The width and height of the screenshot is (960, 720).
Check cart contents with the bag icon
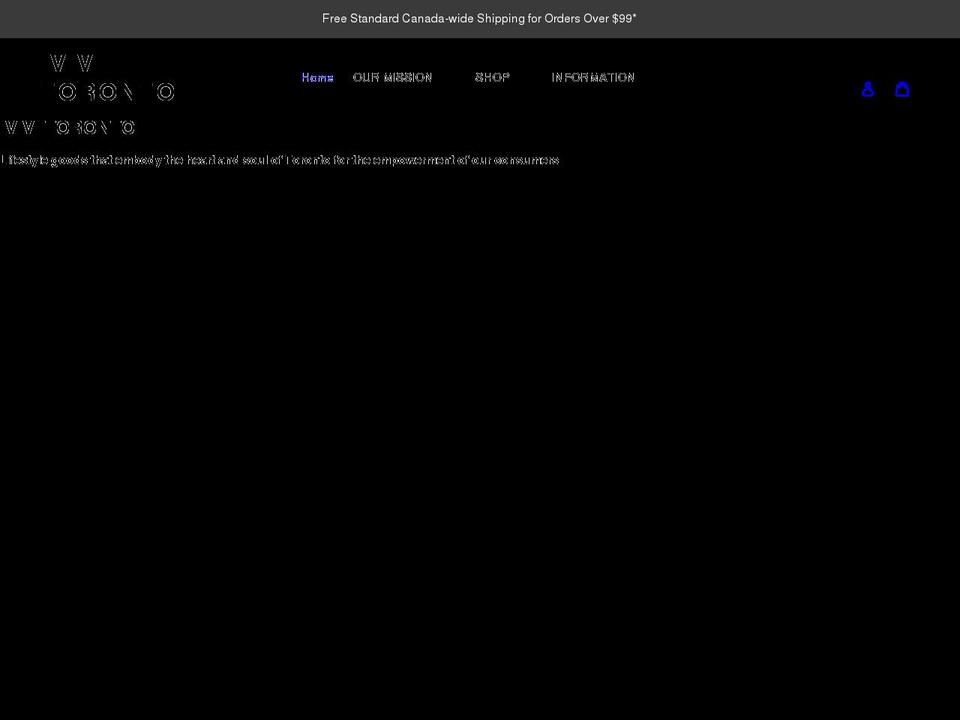coord(903,89)
